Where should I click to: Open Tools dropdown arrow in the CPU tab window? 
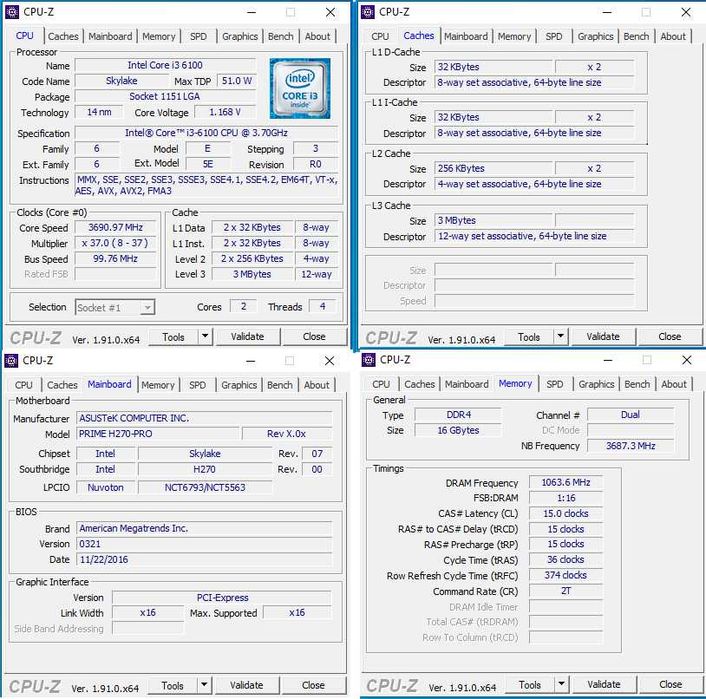pyautogui.click(x=205, y=336)
